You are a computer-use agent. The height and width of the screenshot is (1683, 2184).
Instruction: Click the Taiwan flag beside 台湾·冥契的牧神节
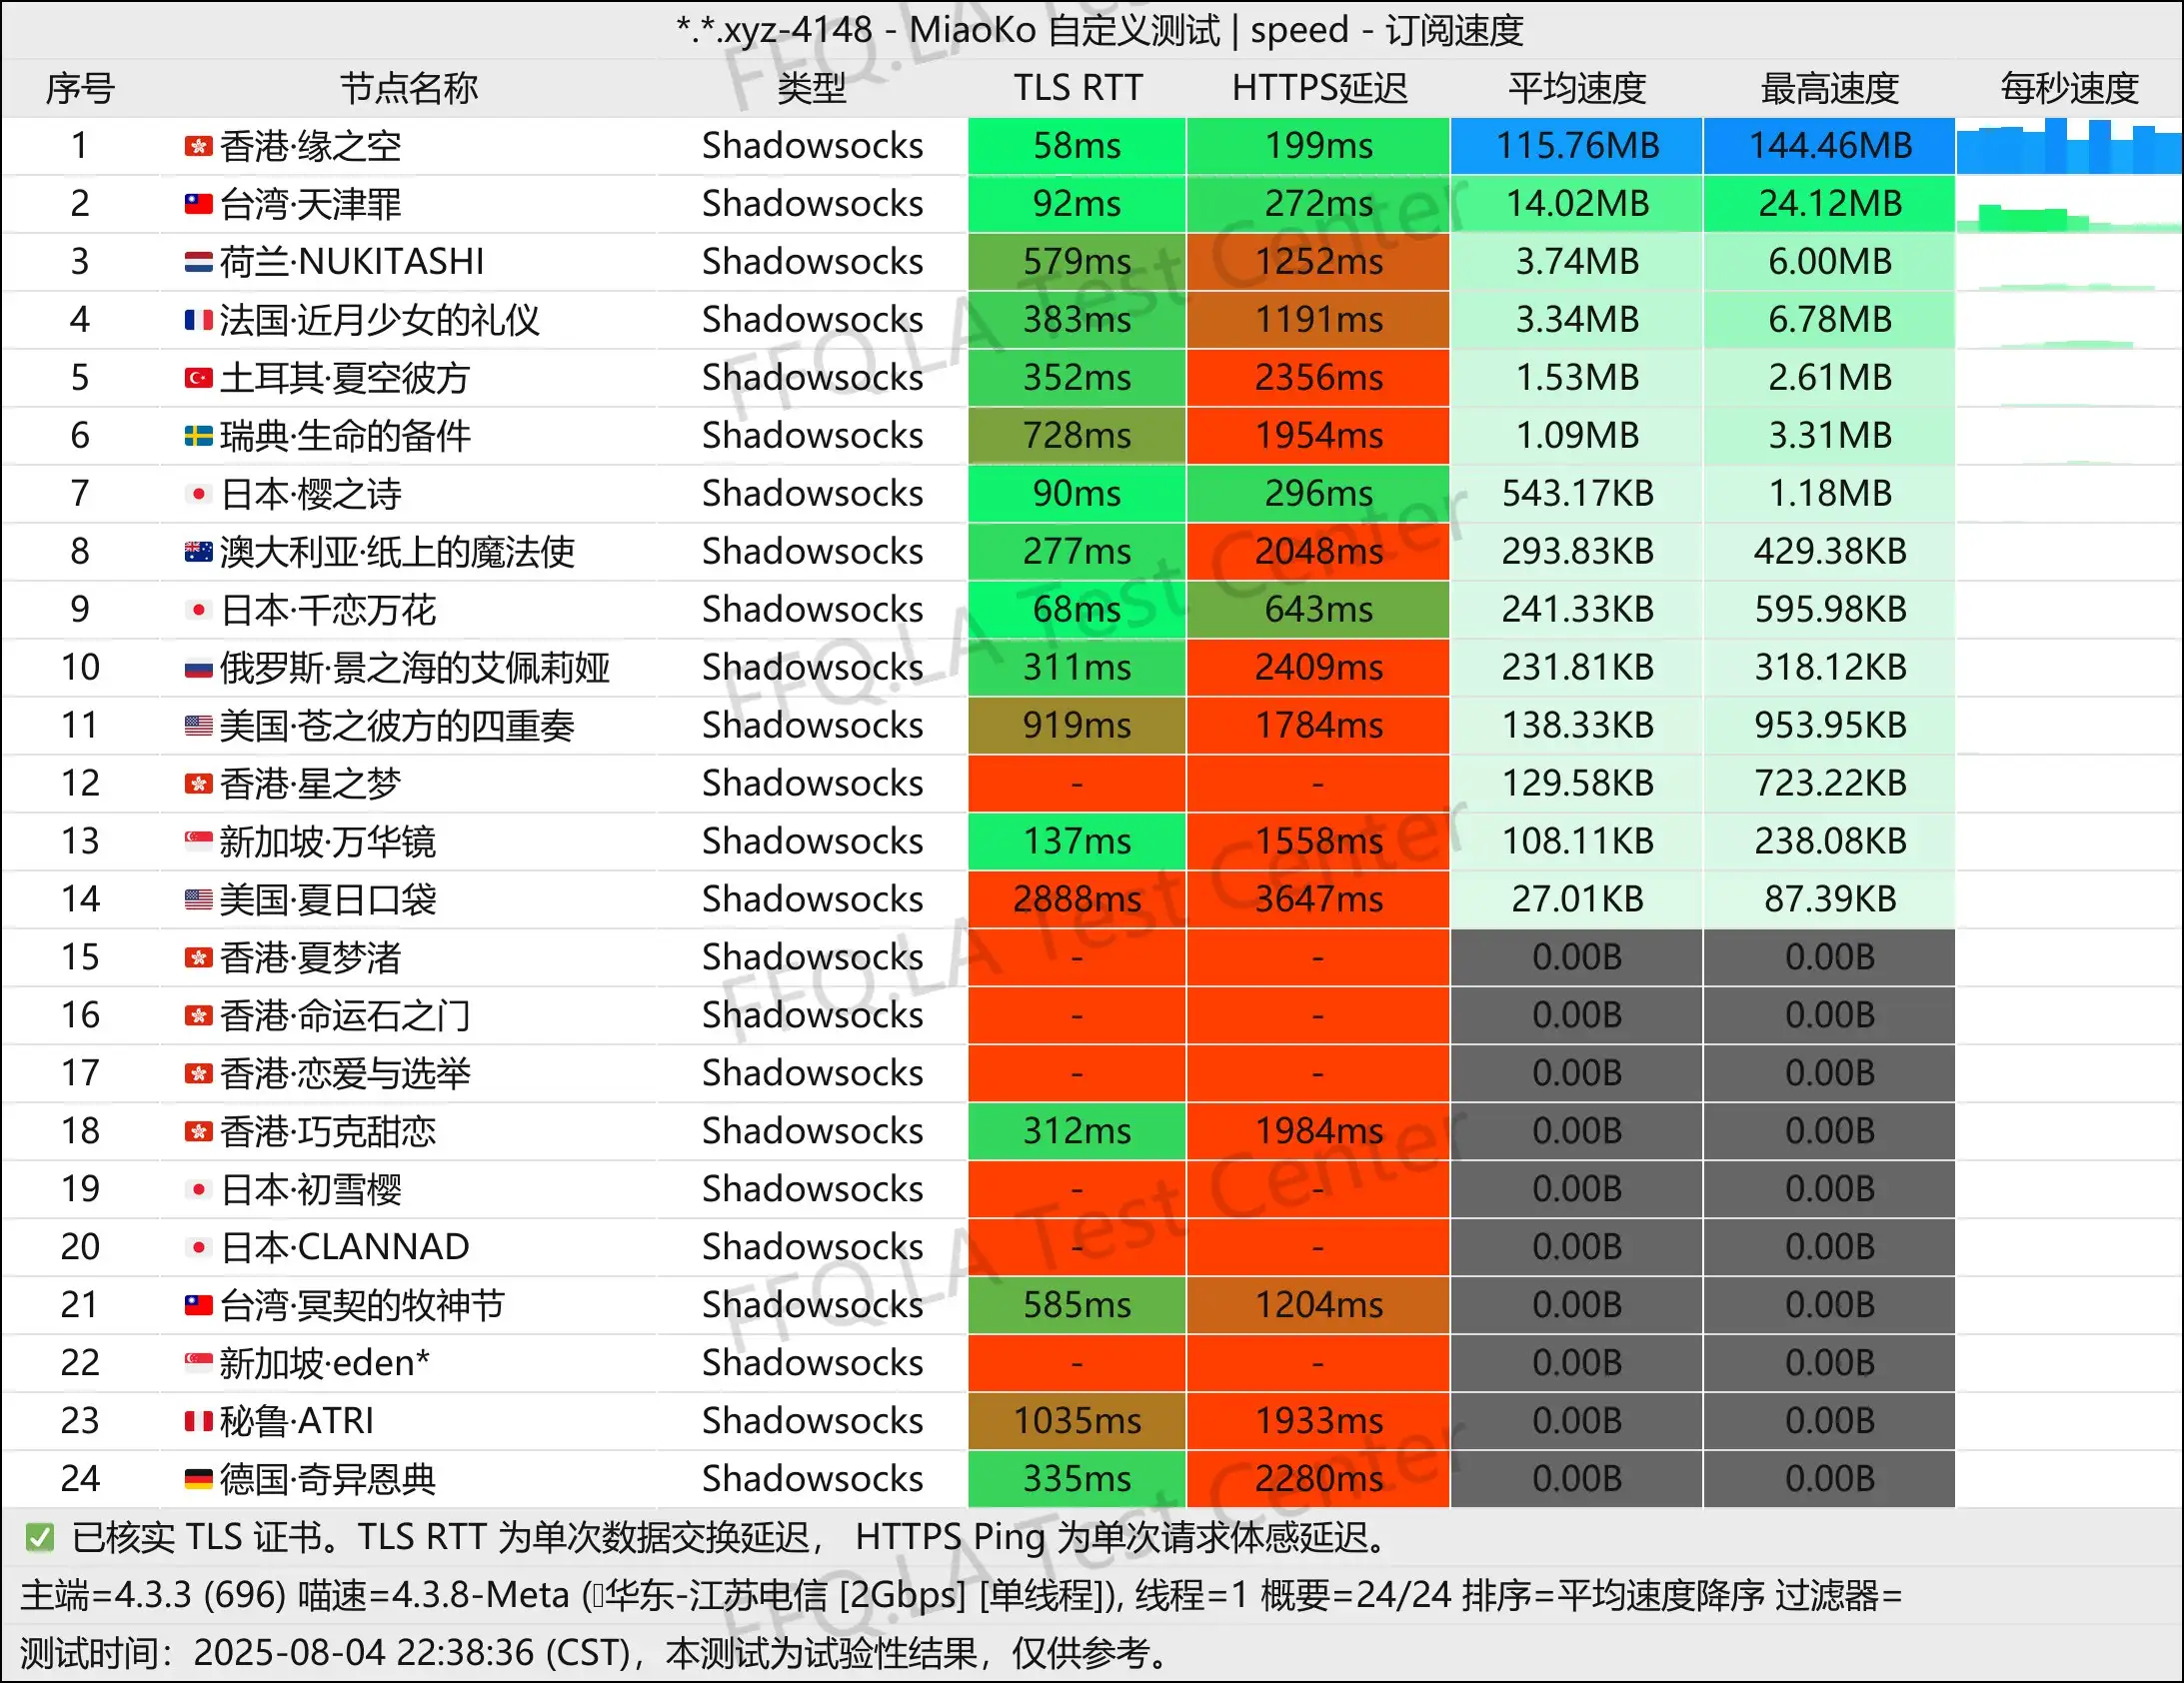198,1307
